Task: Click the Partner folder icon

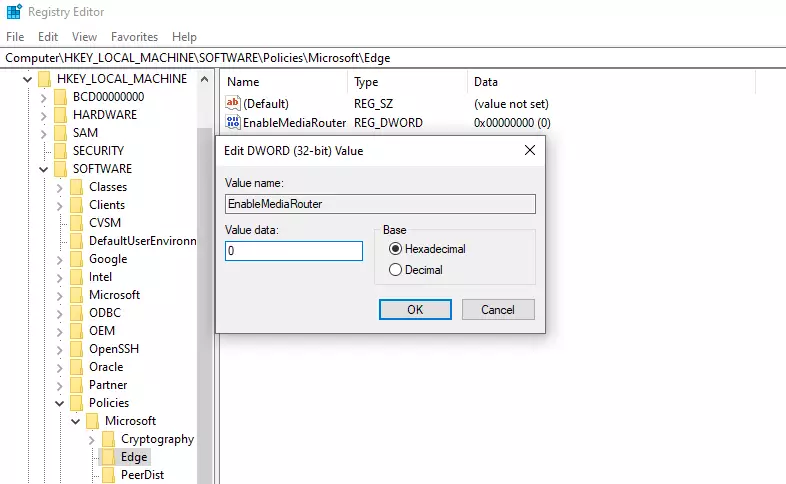Action: [x=77, y=385]
